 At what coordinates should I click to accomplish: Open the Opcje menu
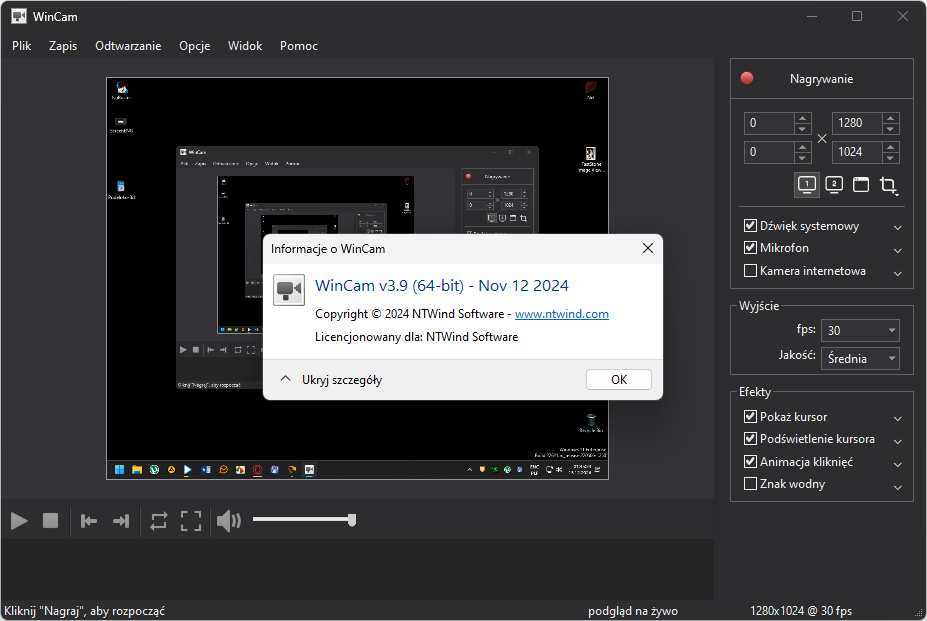(x=195, y=46)
